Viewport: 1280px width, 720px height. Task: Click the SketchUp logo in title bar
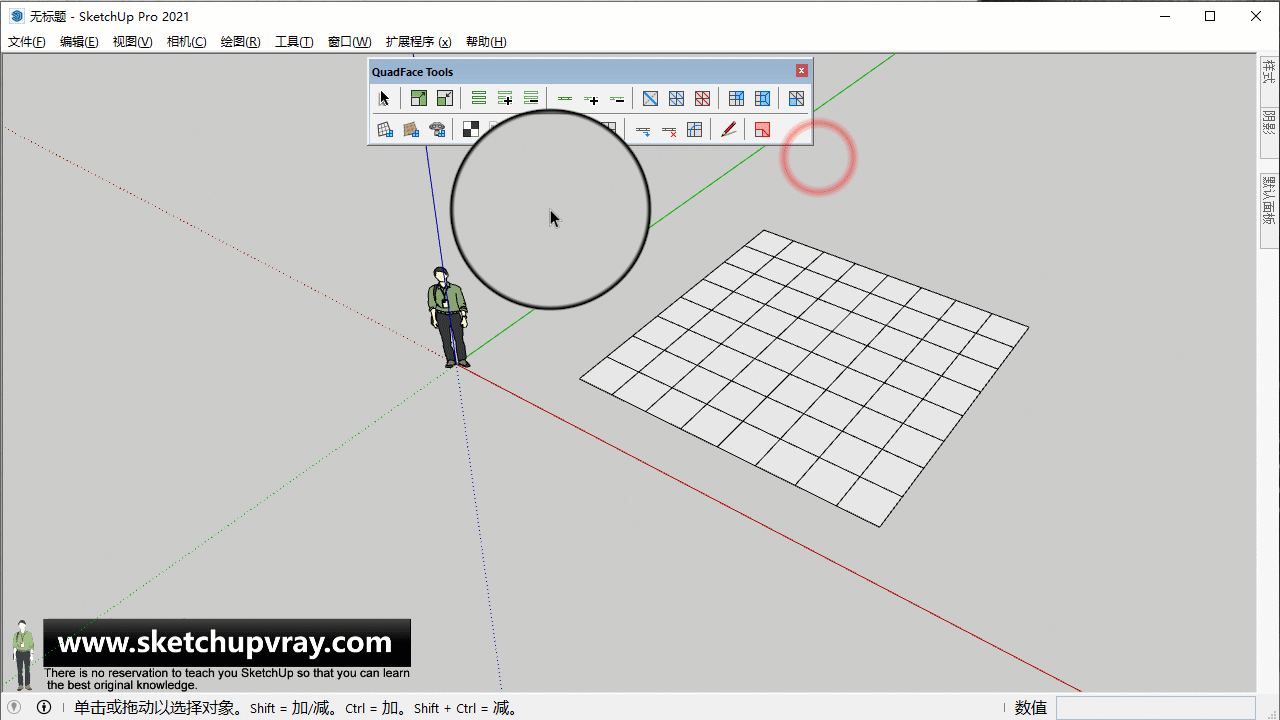point(16,16)
